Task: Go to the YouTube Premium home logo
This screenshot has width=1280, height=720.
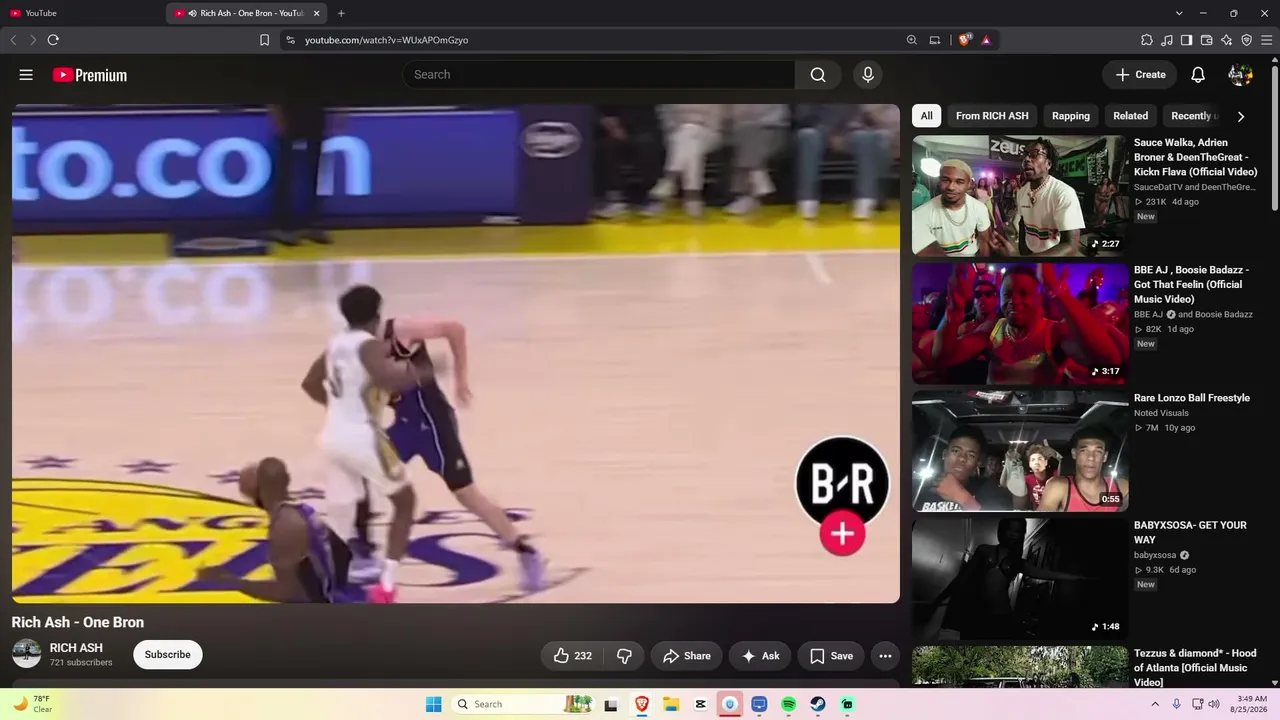Action: point(90,75)
